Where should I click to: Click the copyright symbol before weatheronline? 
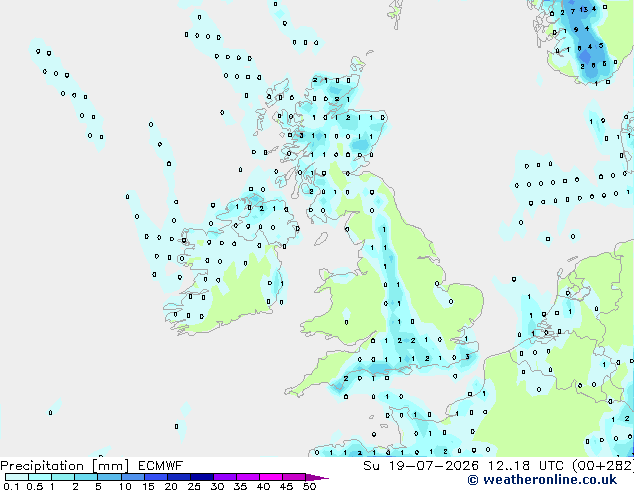(x=473, y=480)
